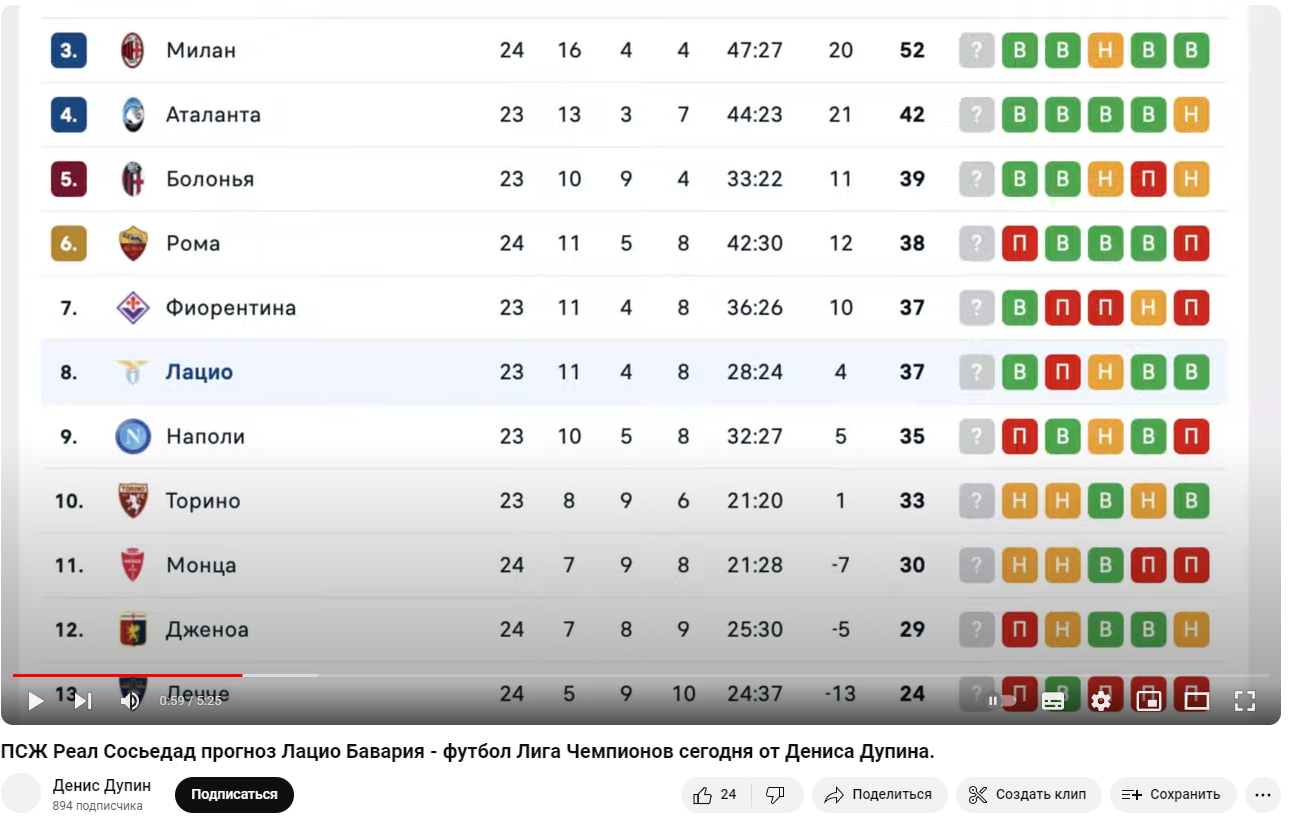Like the video with thumbs up
The width and height of the screenshot is (1294, 827).
pos(714,795)
